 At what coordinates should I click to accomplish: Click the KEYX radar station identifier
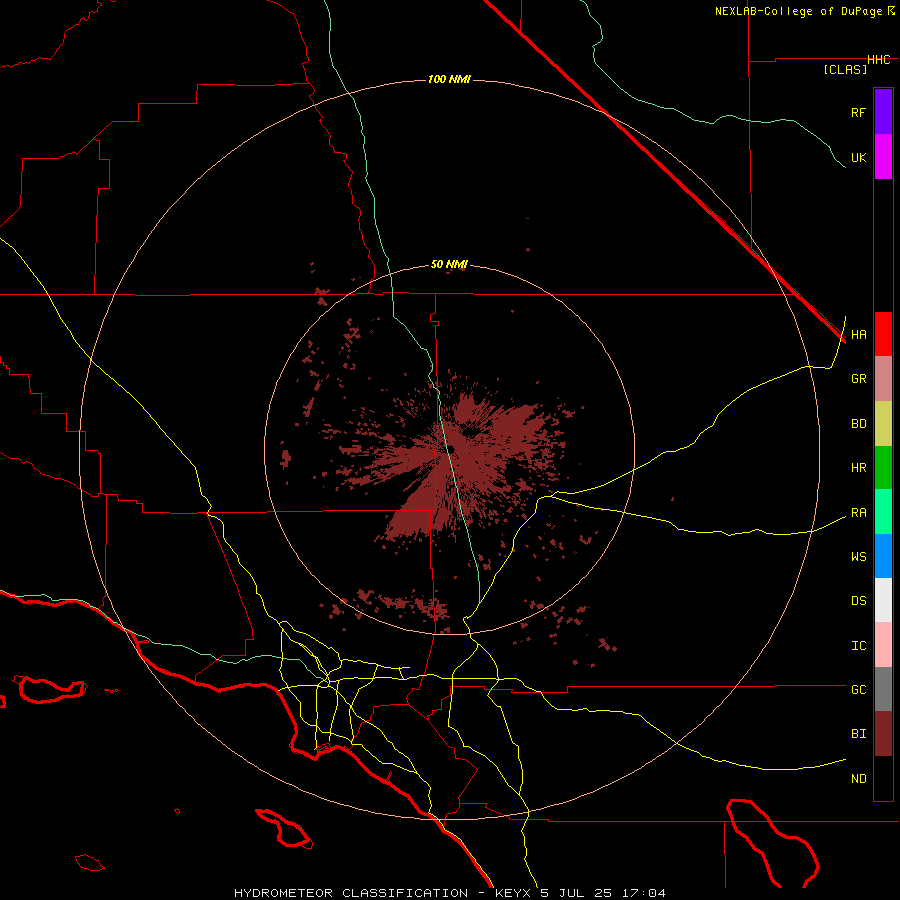512,893
